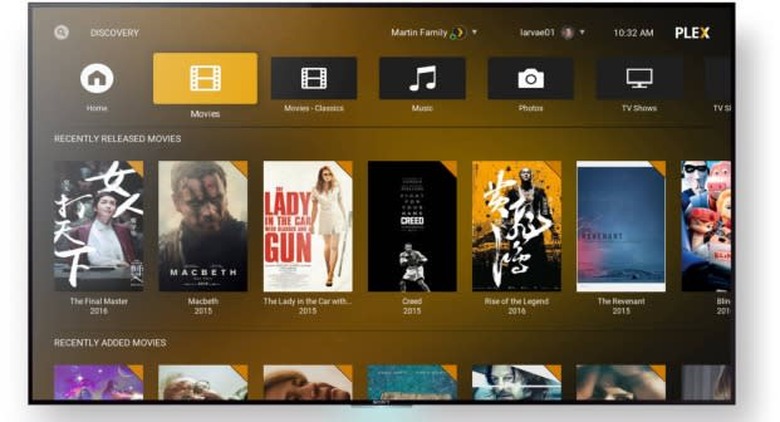Screen dimensions: 780x422
Task: Click the Plex logo
Action: point(691,32)
